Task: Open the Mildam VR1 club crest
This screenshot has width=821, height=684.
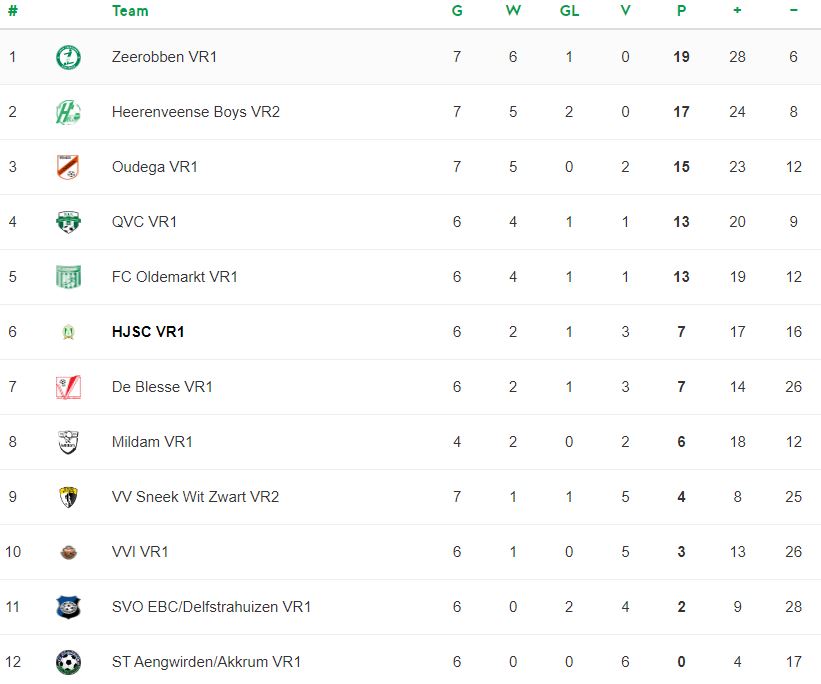Action: pos(68,442)
